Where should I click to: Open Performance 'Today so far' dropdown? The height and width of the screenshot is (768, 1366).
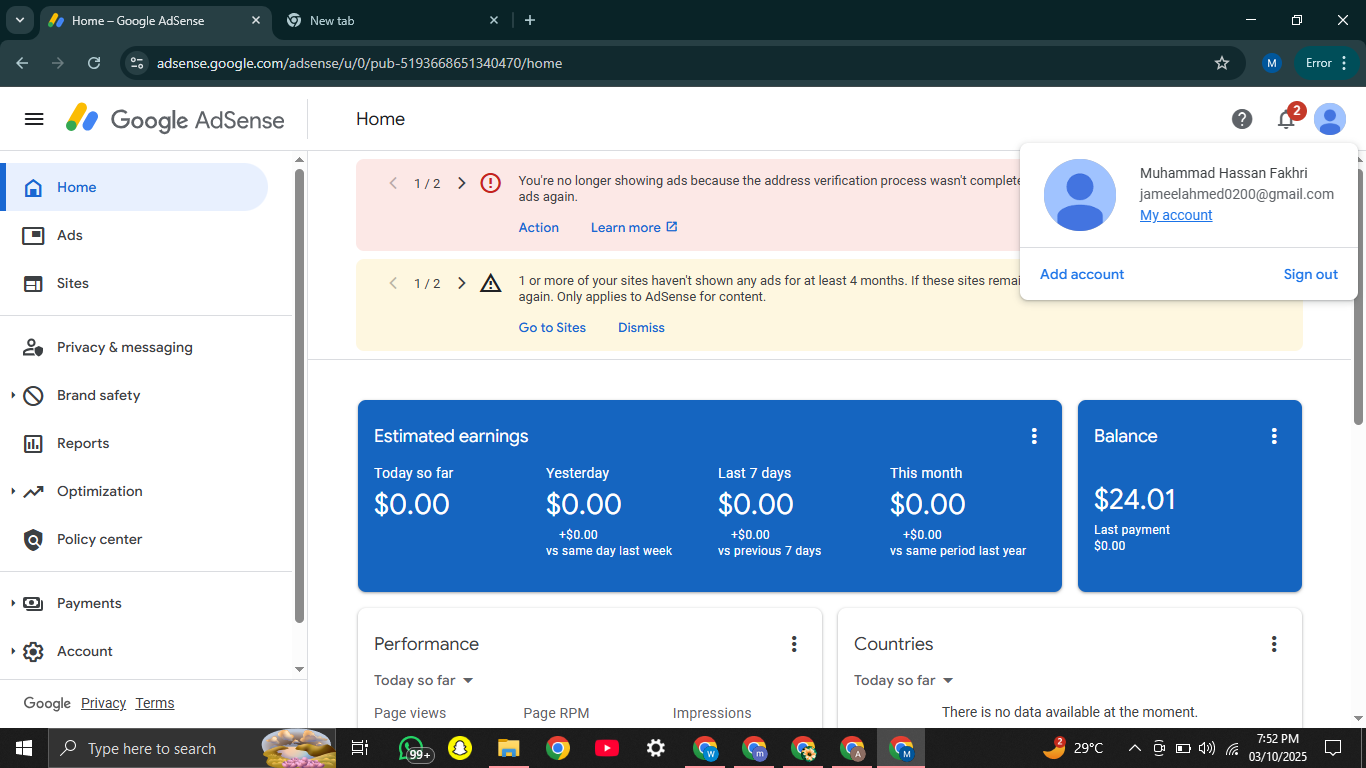(x=424, y=680)
